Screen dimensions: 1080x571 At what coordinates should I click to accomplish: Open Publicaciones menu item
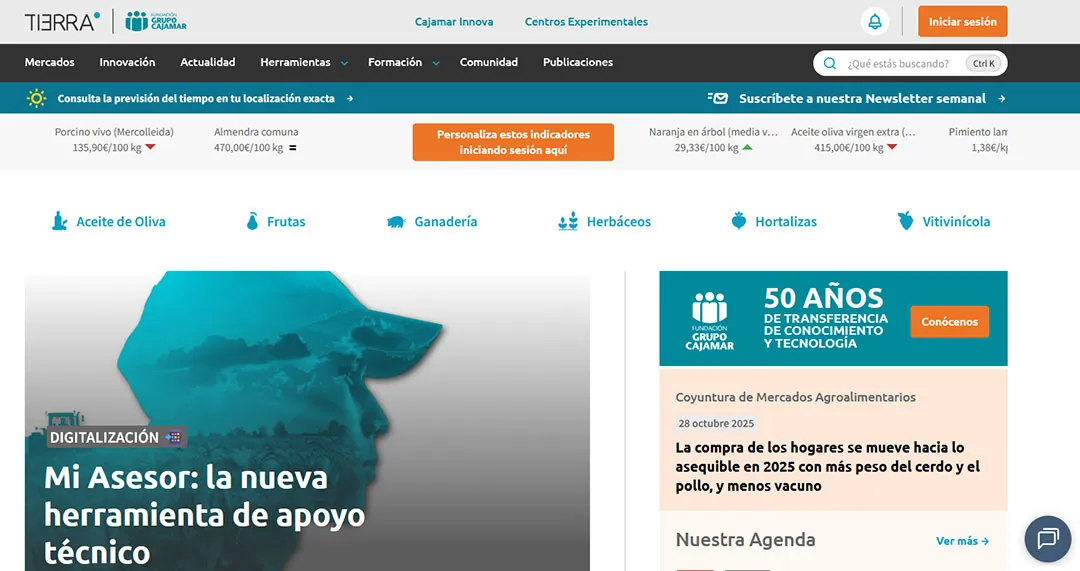pyautogui.click(x=578, y=62)
